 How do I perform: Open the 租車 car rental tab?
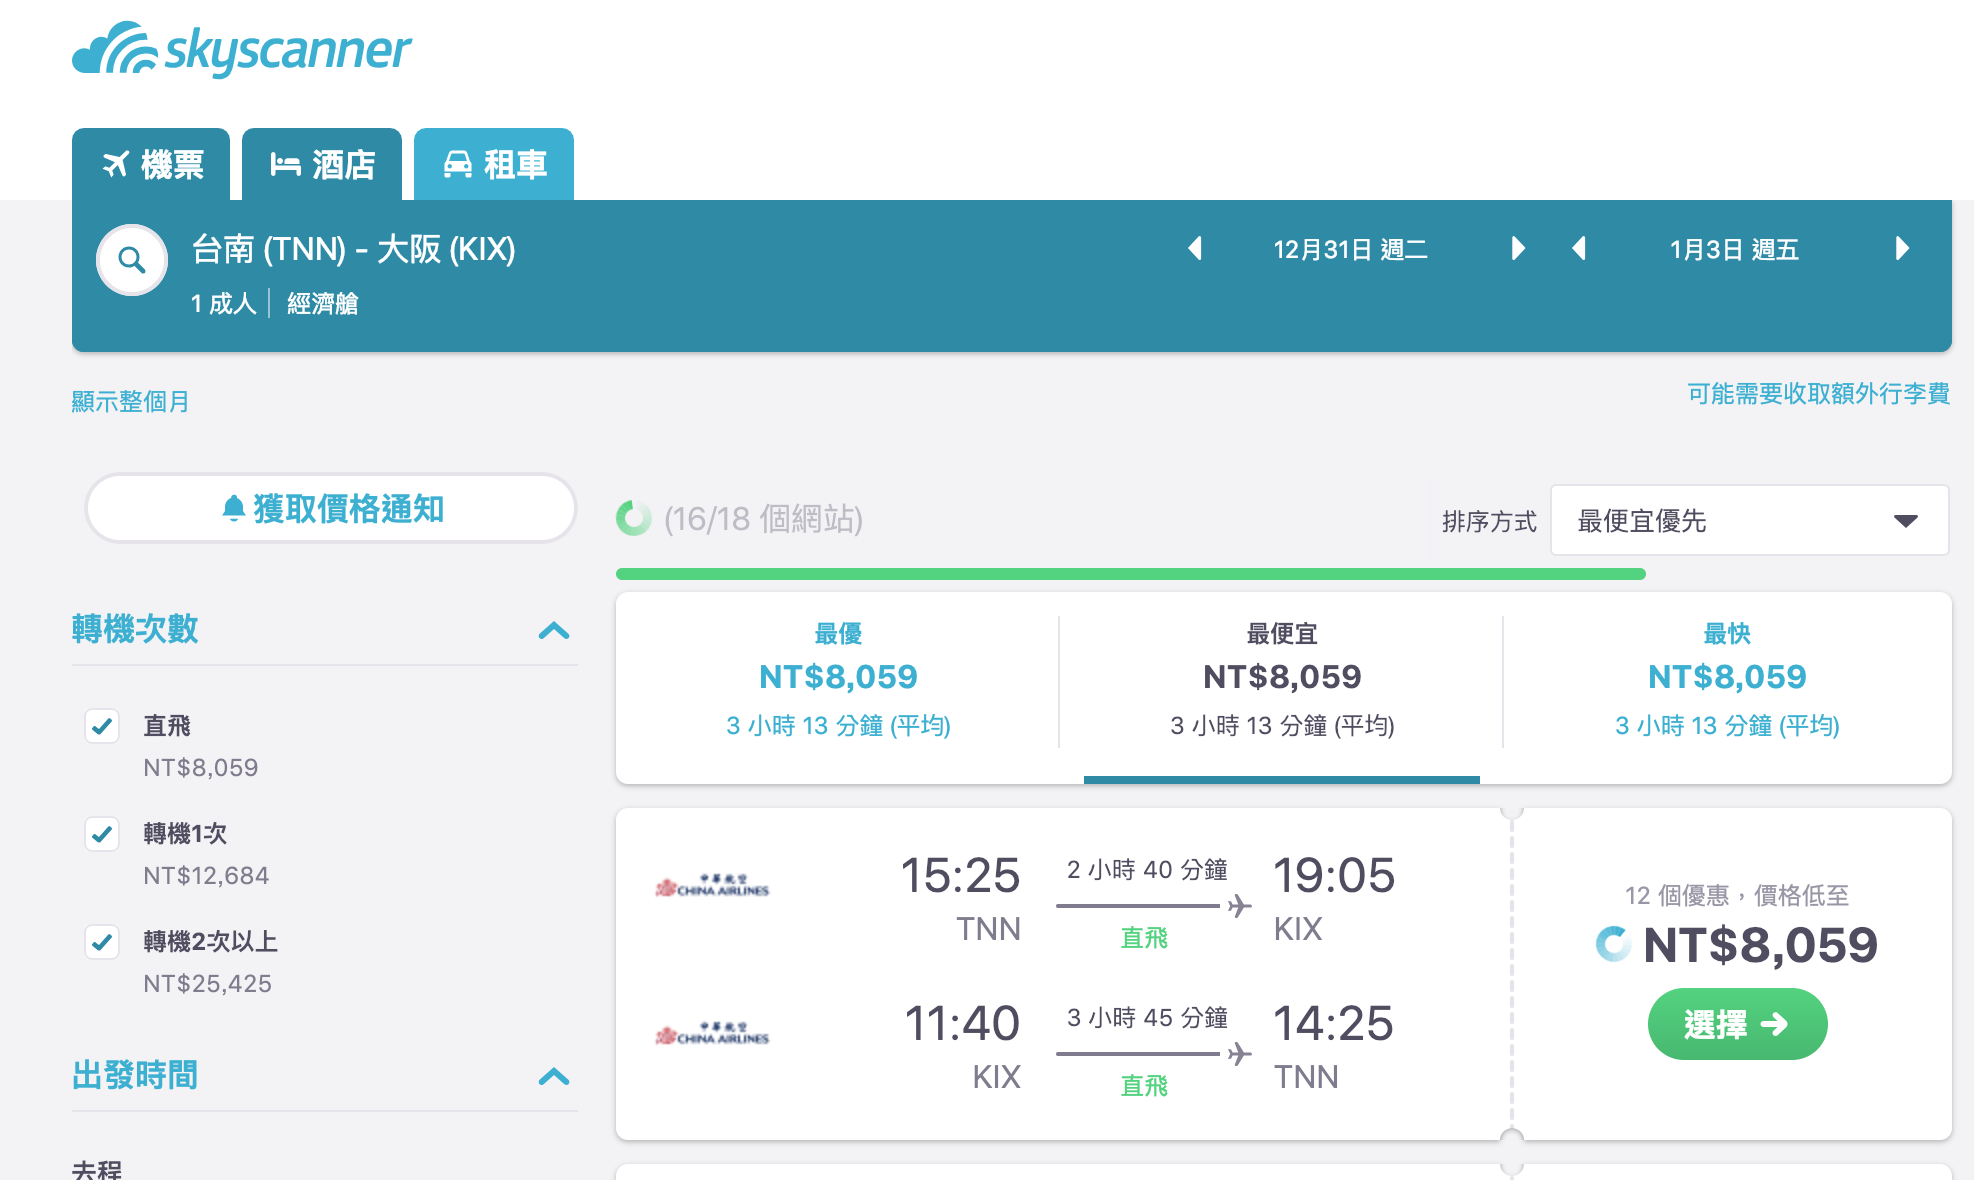(494, 164)
